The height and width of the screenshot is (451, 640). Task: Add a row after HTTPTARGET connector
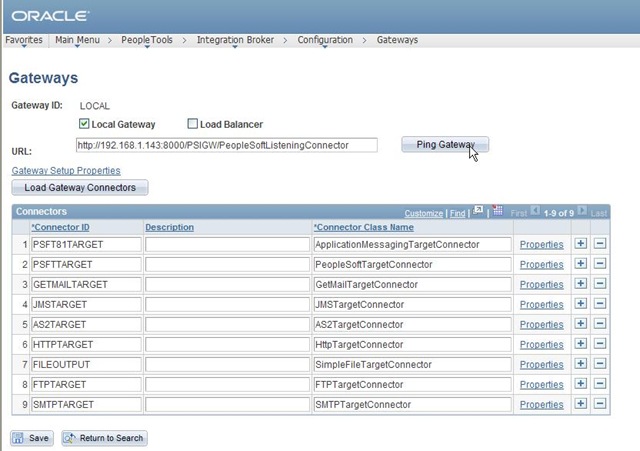(580, 344)
